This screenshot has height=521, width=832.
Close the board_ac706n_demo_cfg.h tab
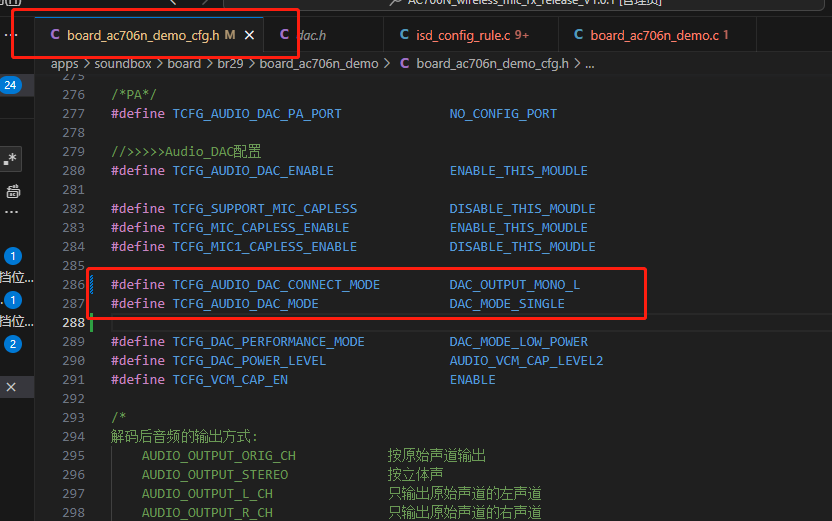click(x=249, y=36)
